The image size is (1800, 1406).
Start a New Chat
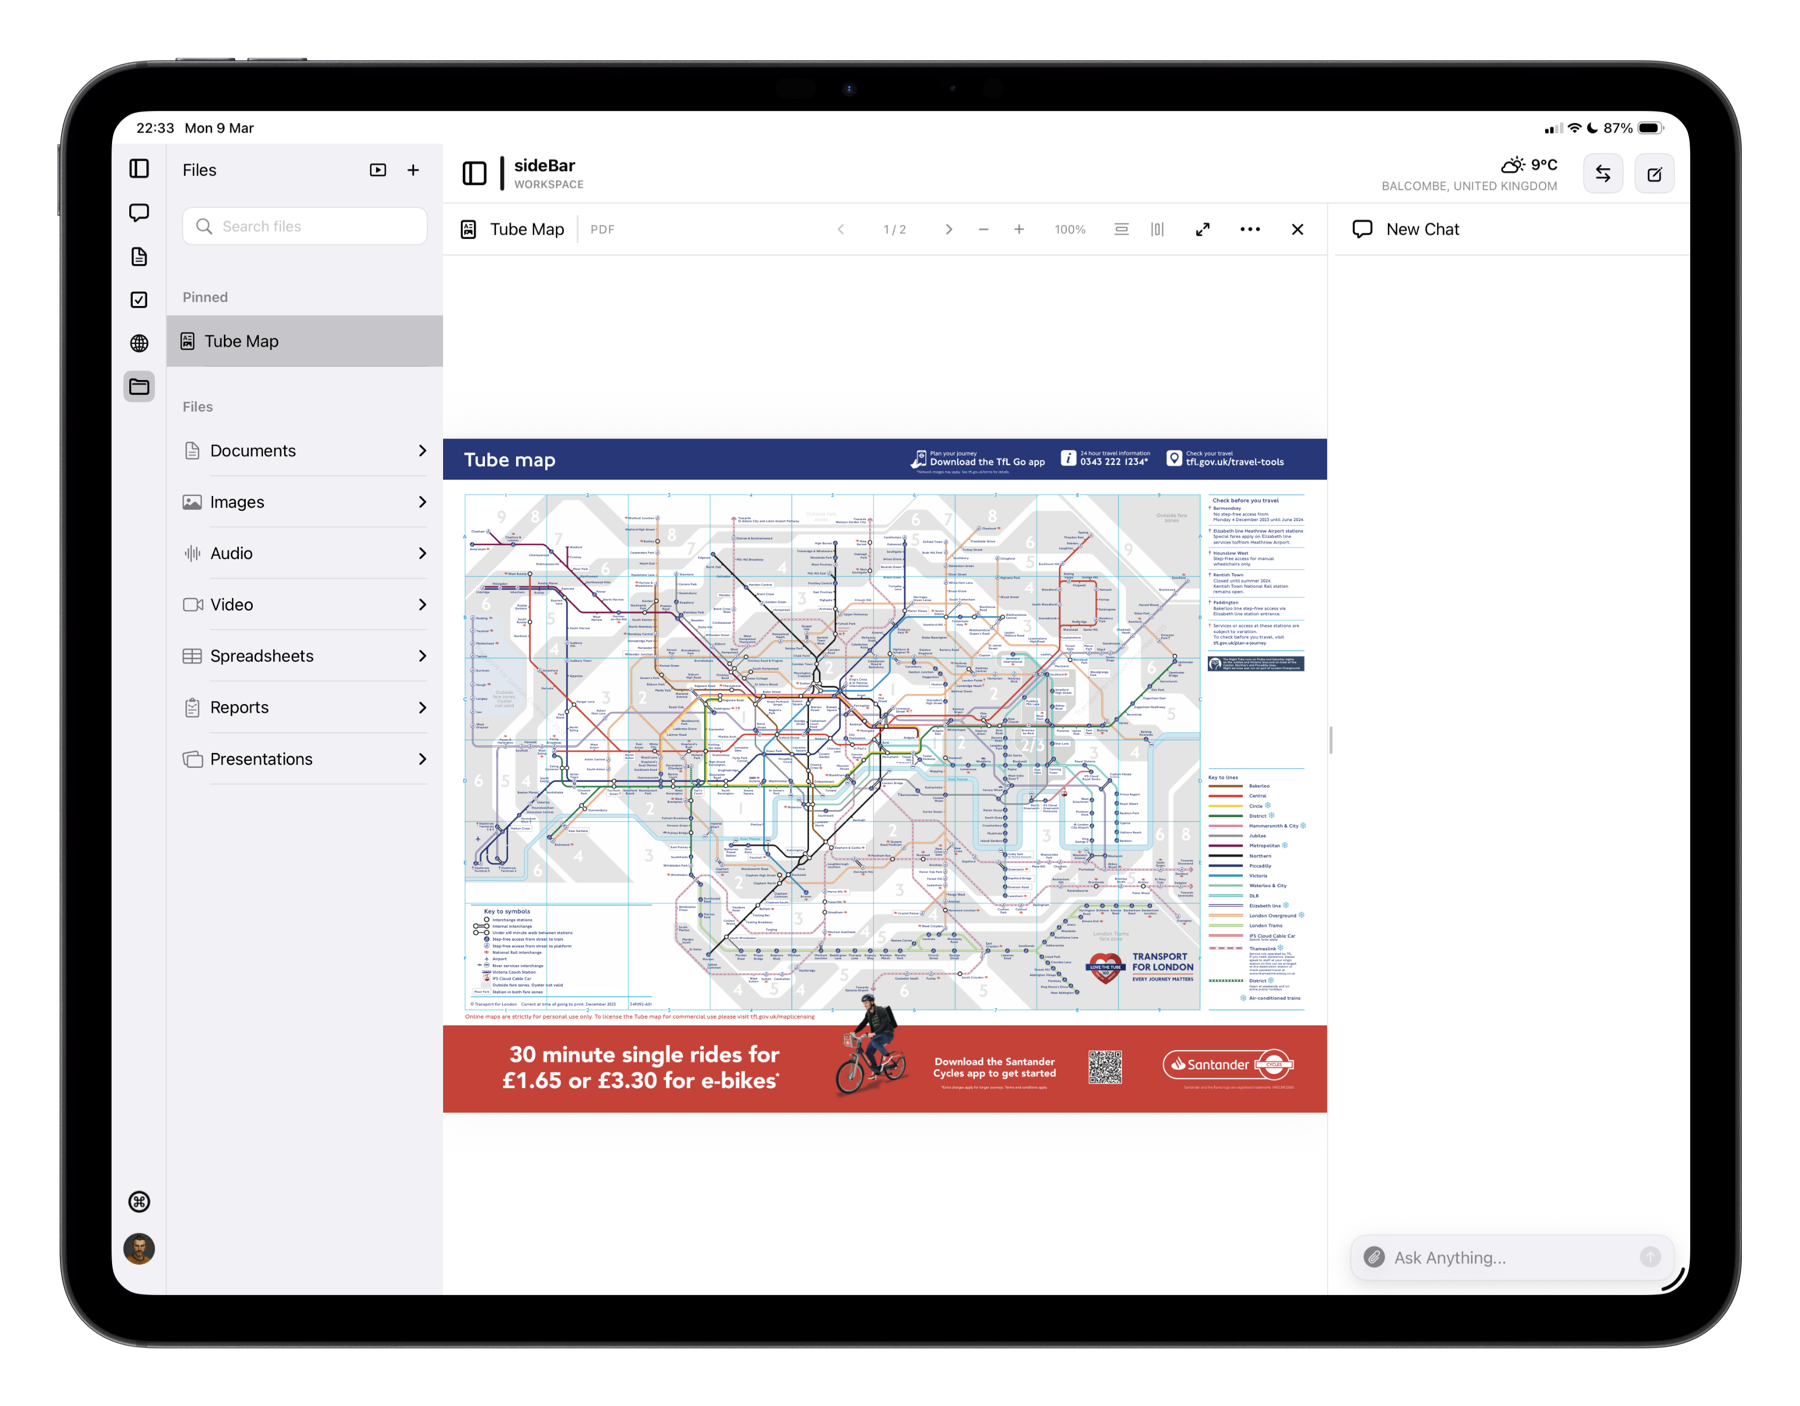click(x=1421, y=229)
